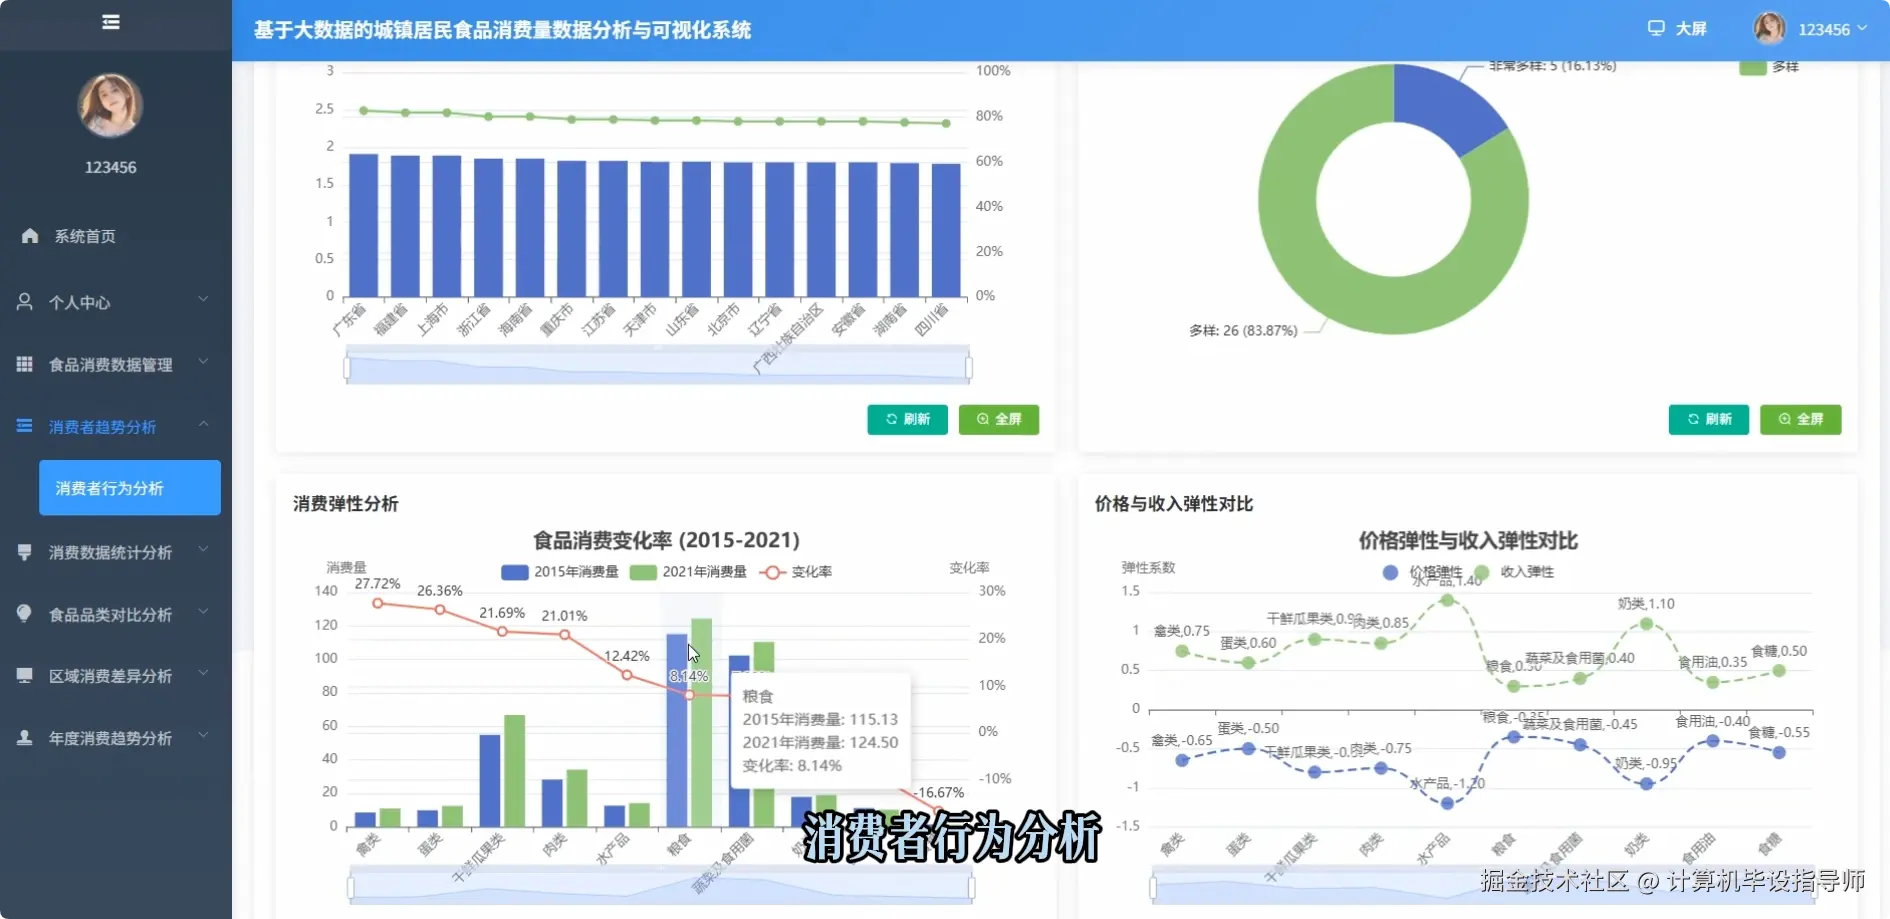Image resolution: width=1890 pixels, height=919 pixels.
Task: Click the food change chart zoom slider left handle
Action: tap(350, 887)
